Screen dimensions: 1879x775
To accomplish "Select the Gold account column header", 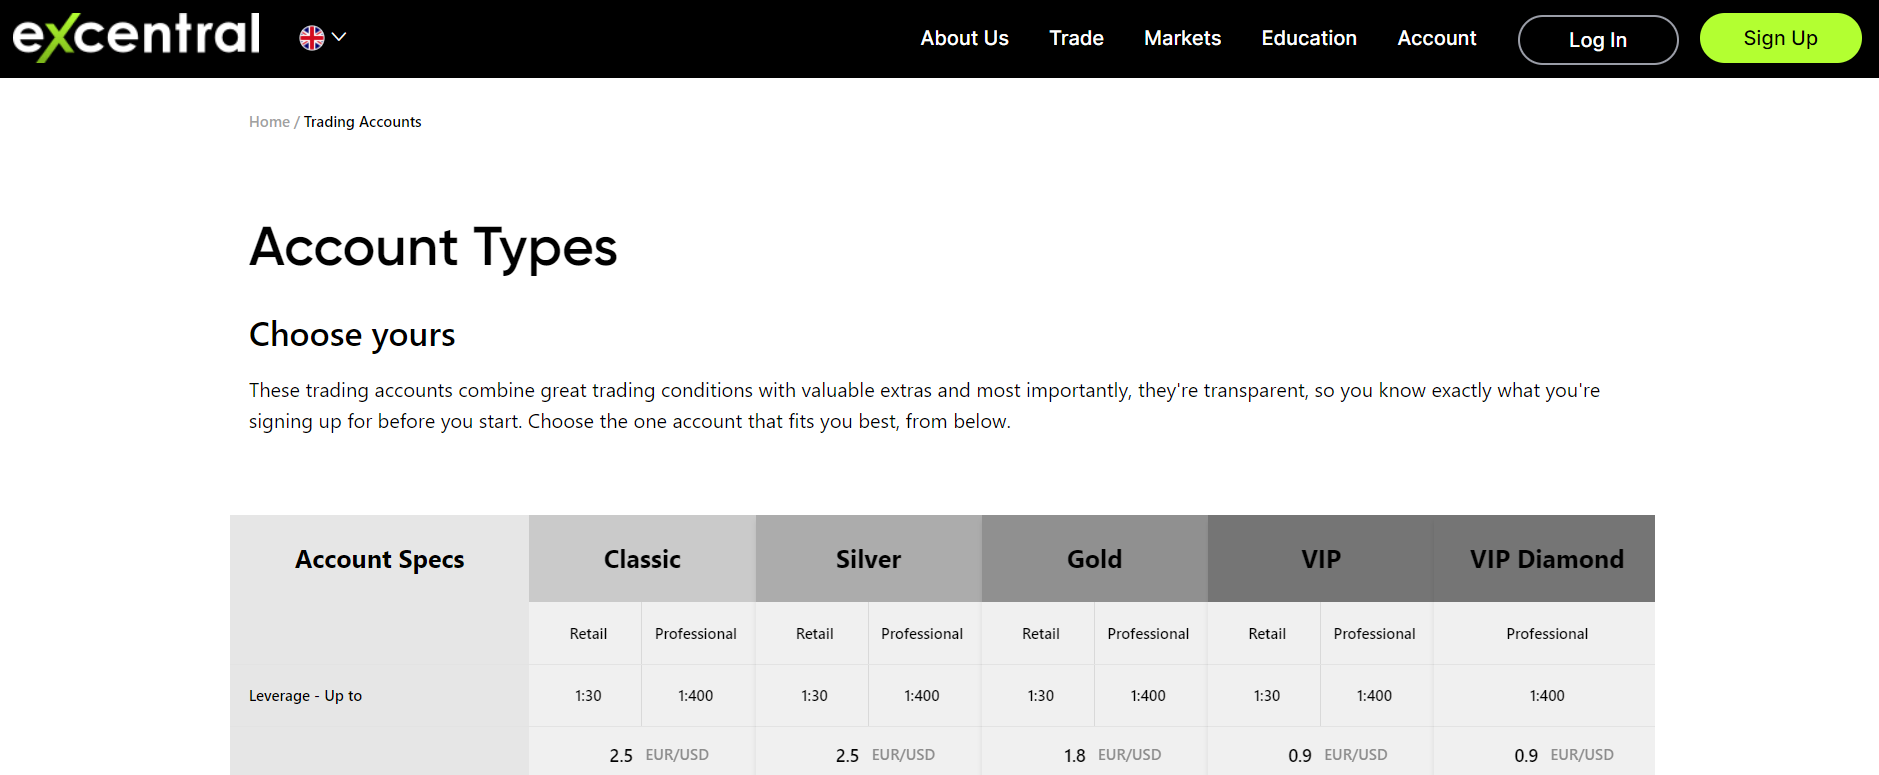I will click(x=1095, y=559).
